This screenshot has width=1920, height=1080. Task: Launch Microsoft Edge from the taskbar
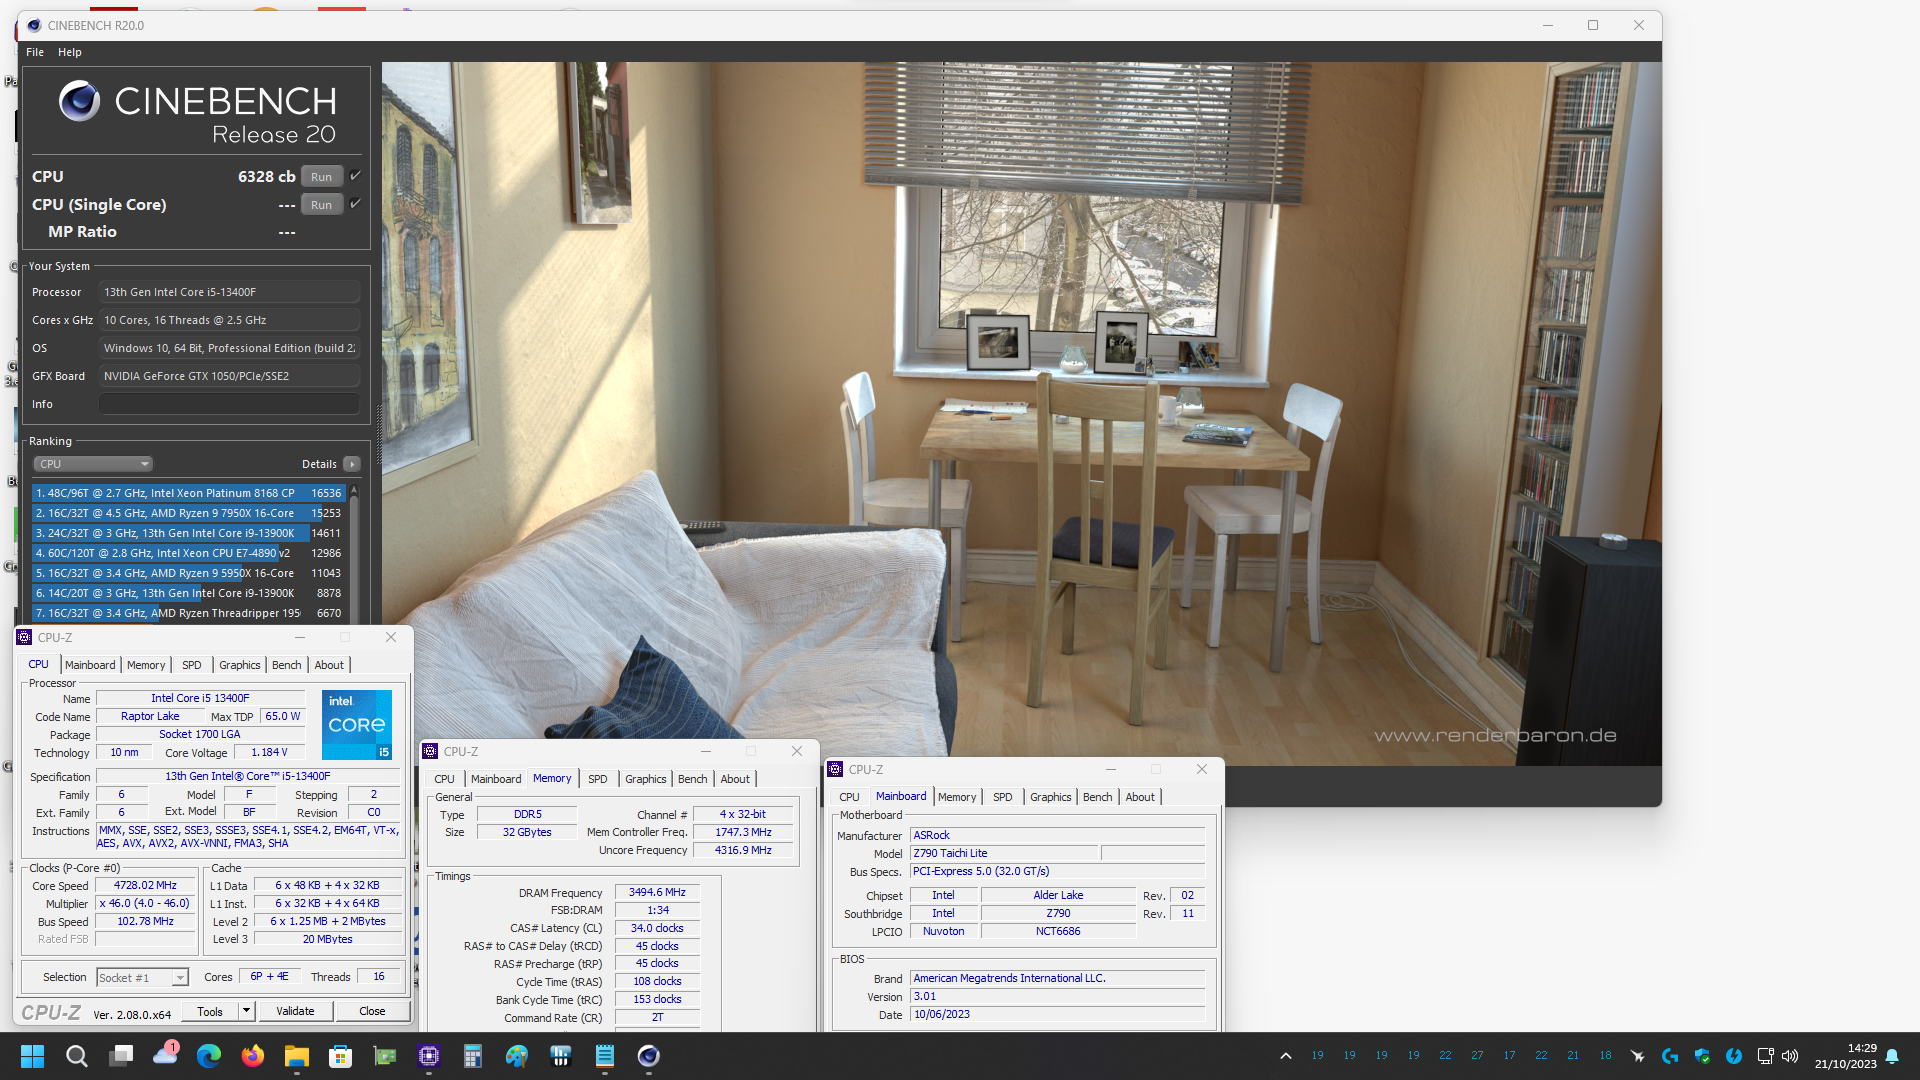click(209, 1056)
